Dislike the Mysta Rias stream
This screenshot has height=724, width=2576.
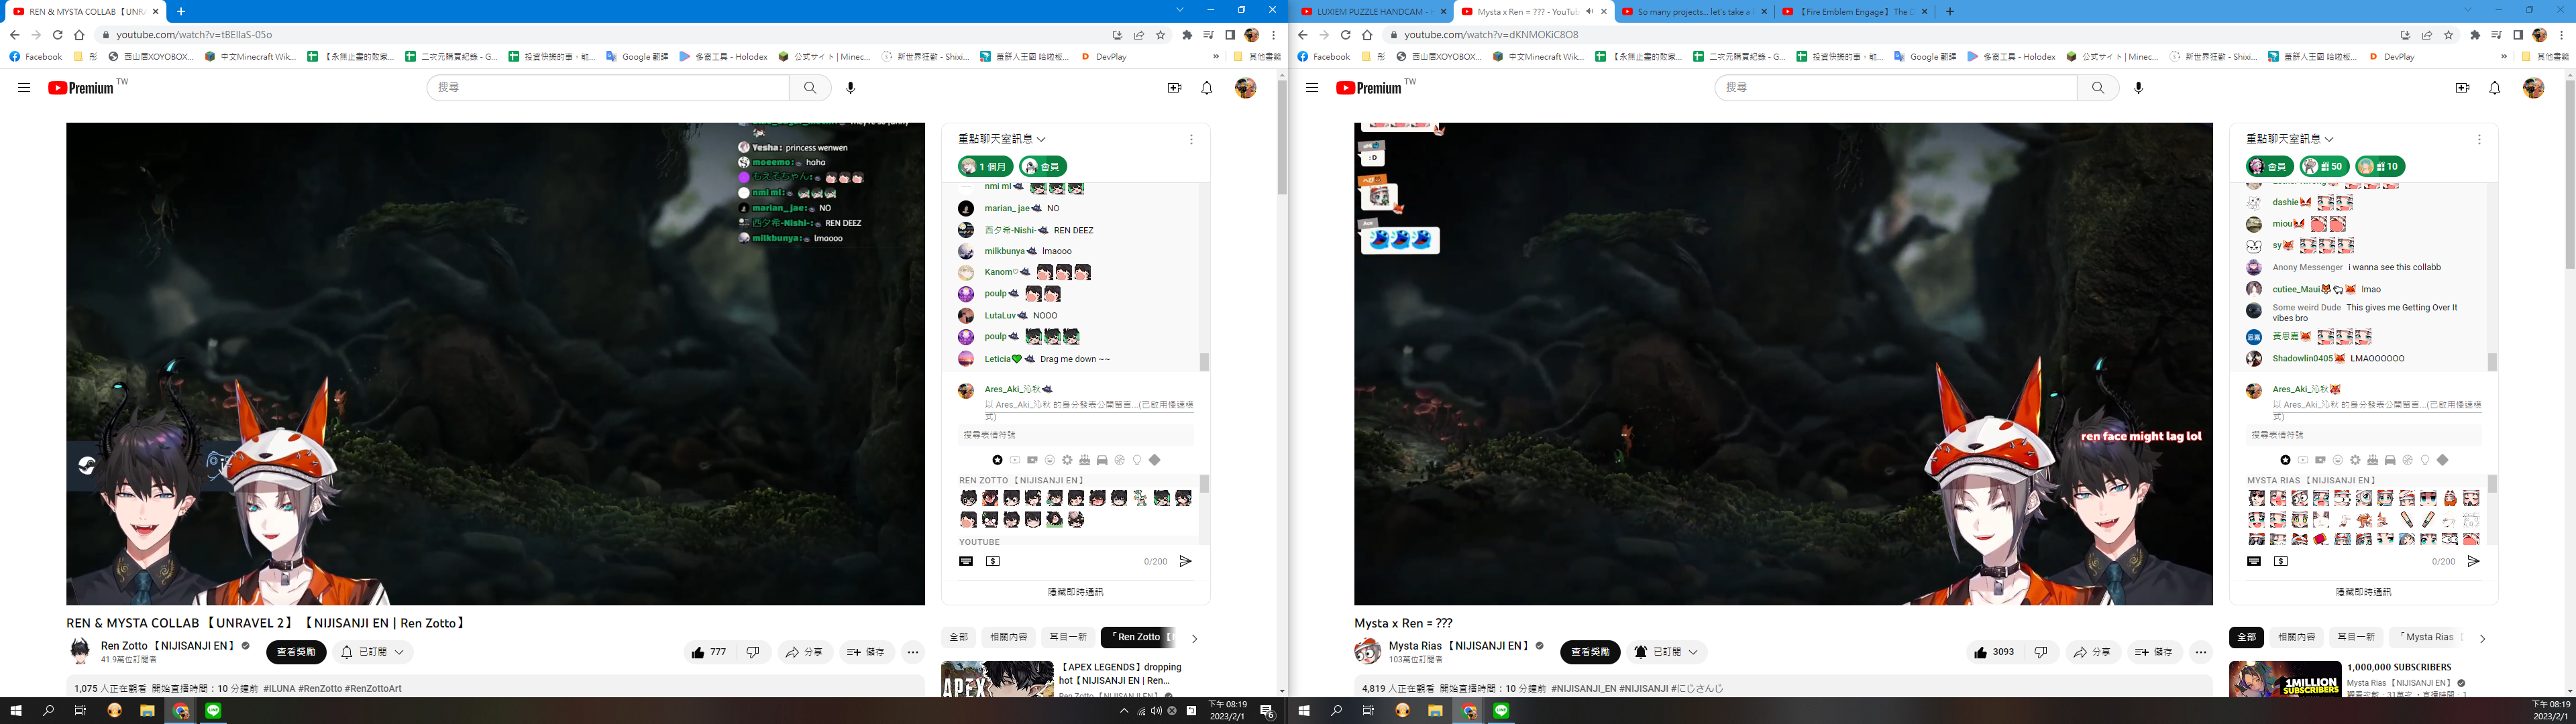[2041, 652]
